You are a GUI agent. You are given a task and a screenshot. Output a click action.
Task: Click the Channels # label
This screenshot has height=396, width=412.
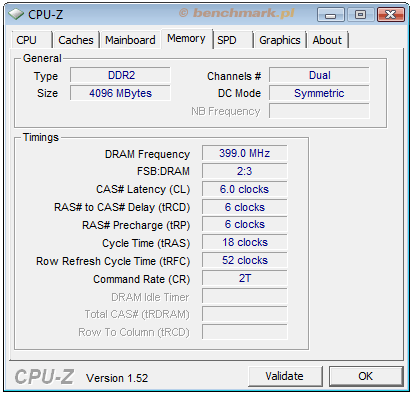(x=234, y=76)
